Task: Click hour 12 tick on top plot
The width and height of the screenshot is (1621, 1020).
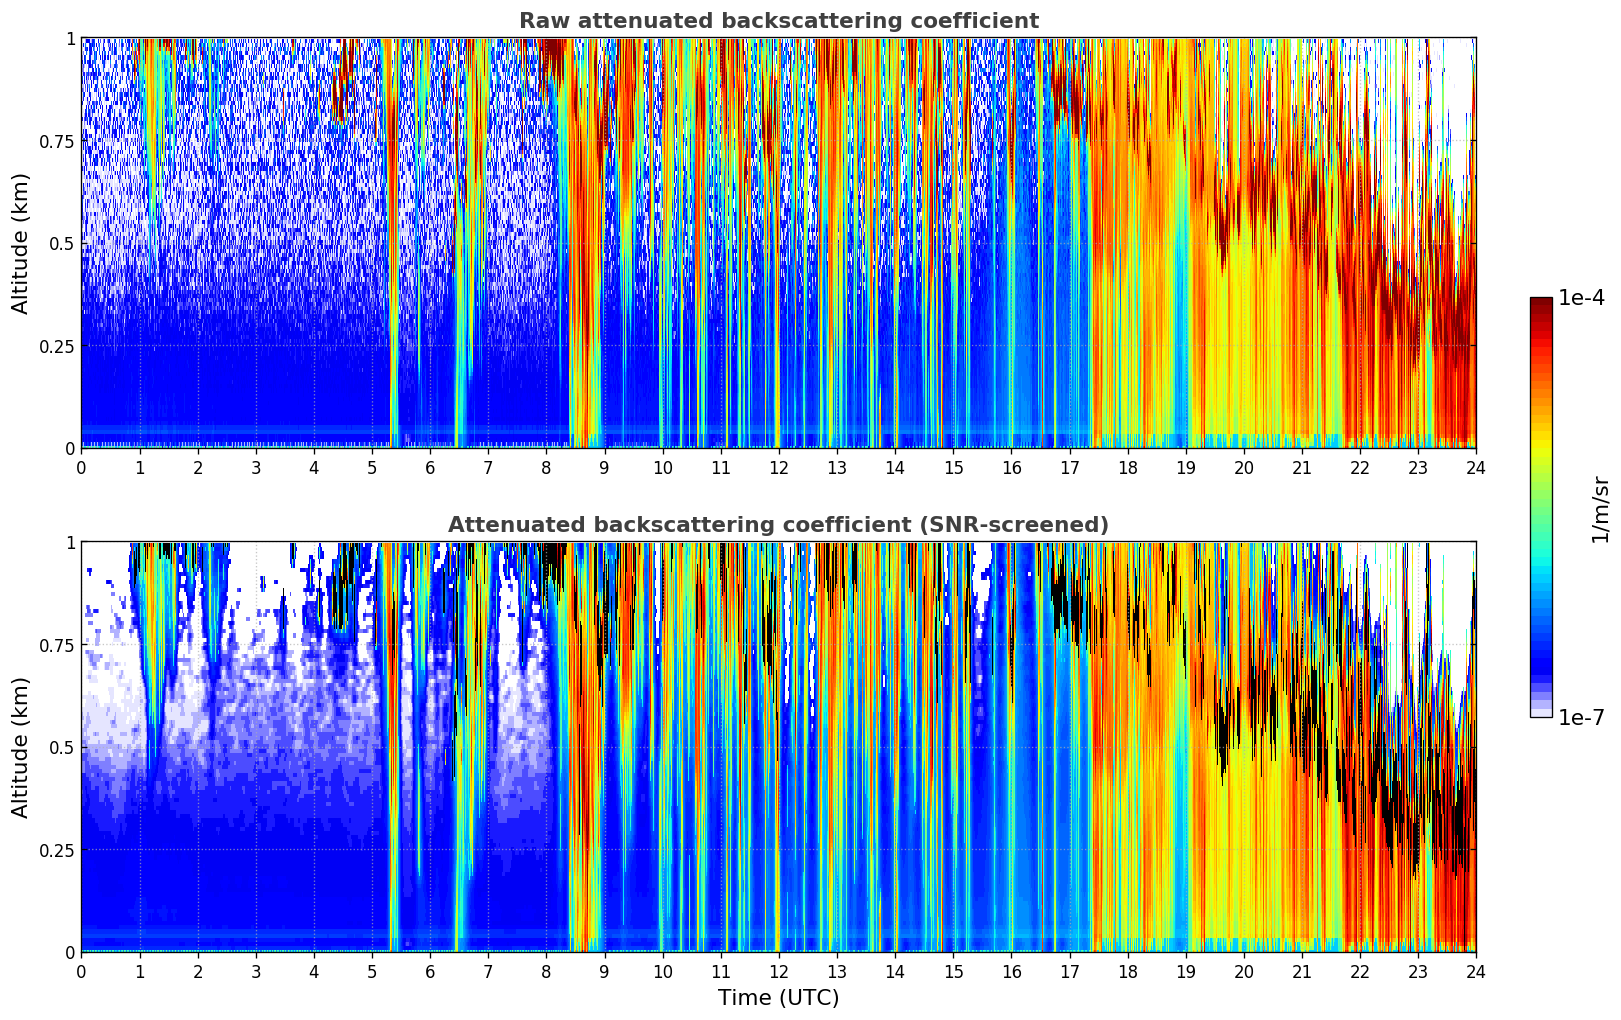Action: [x=778, y=468]
